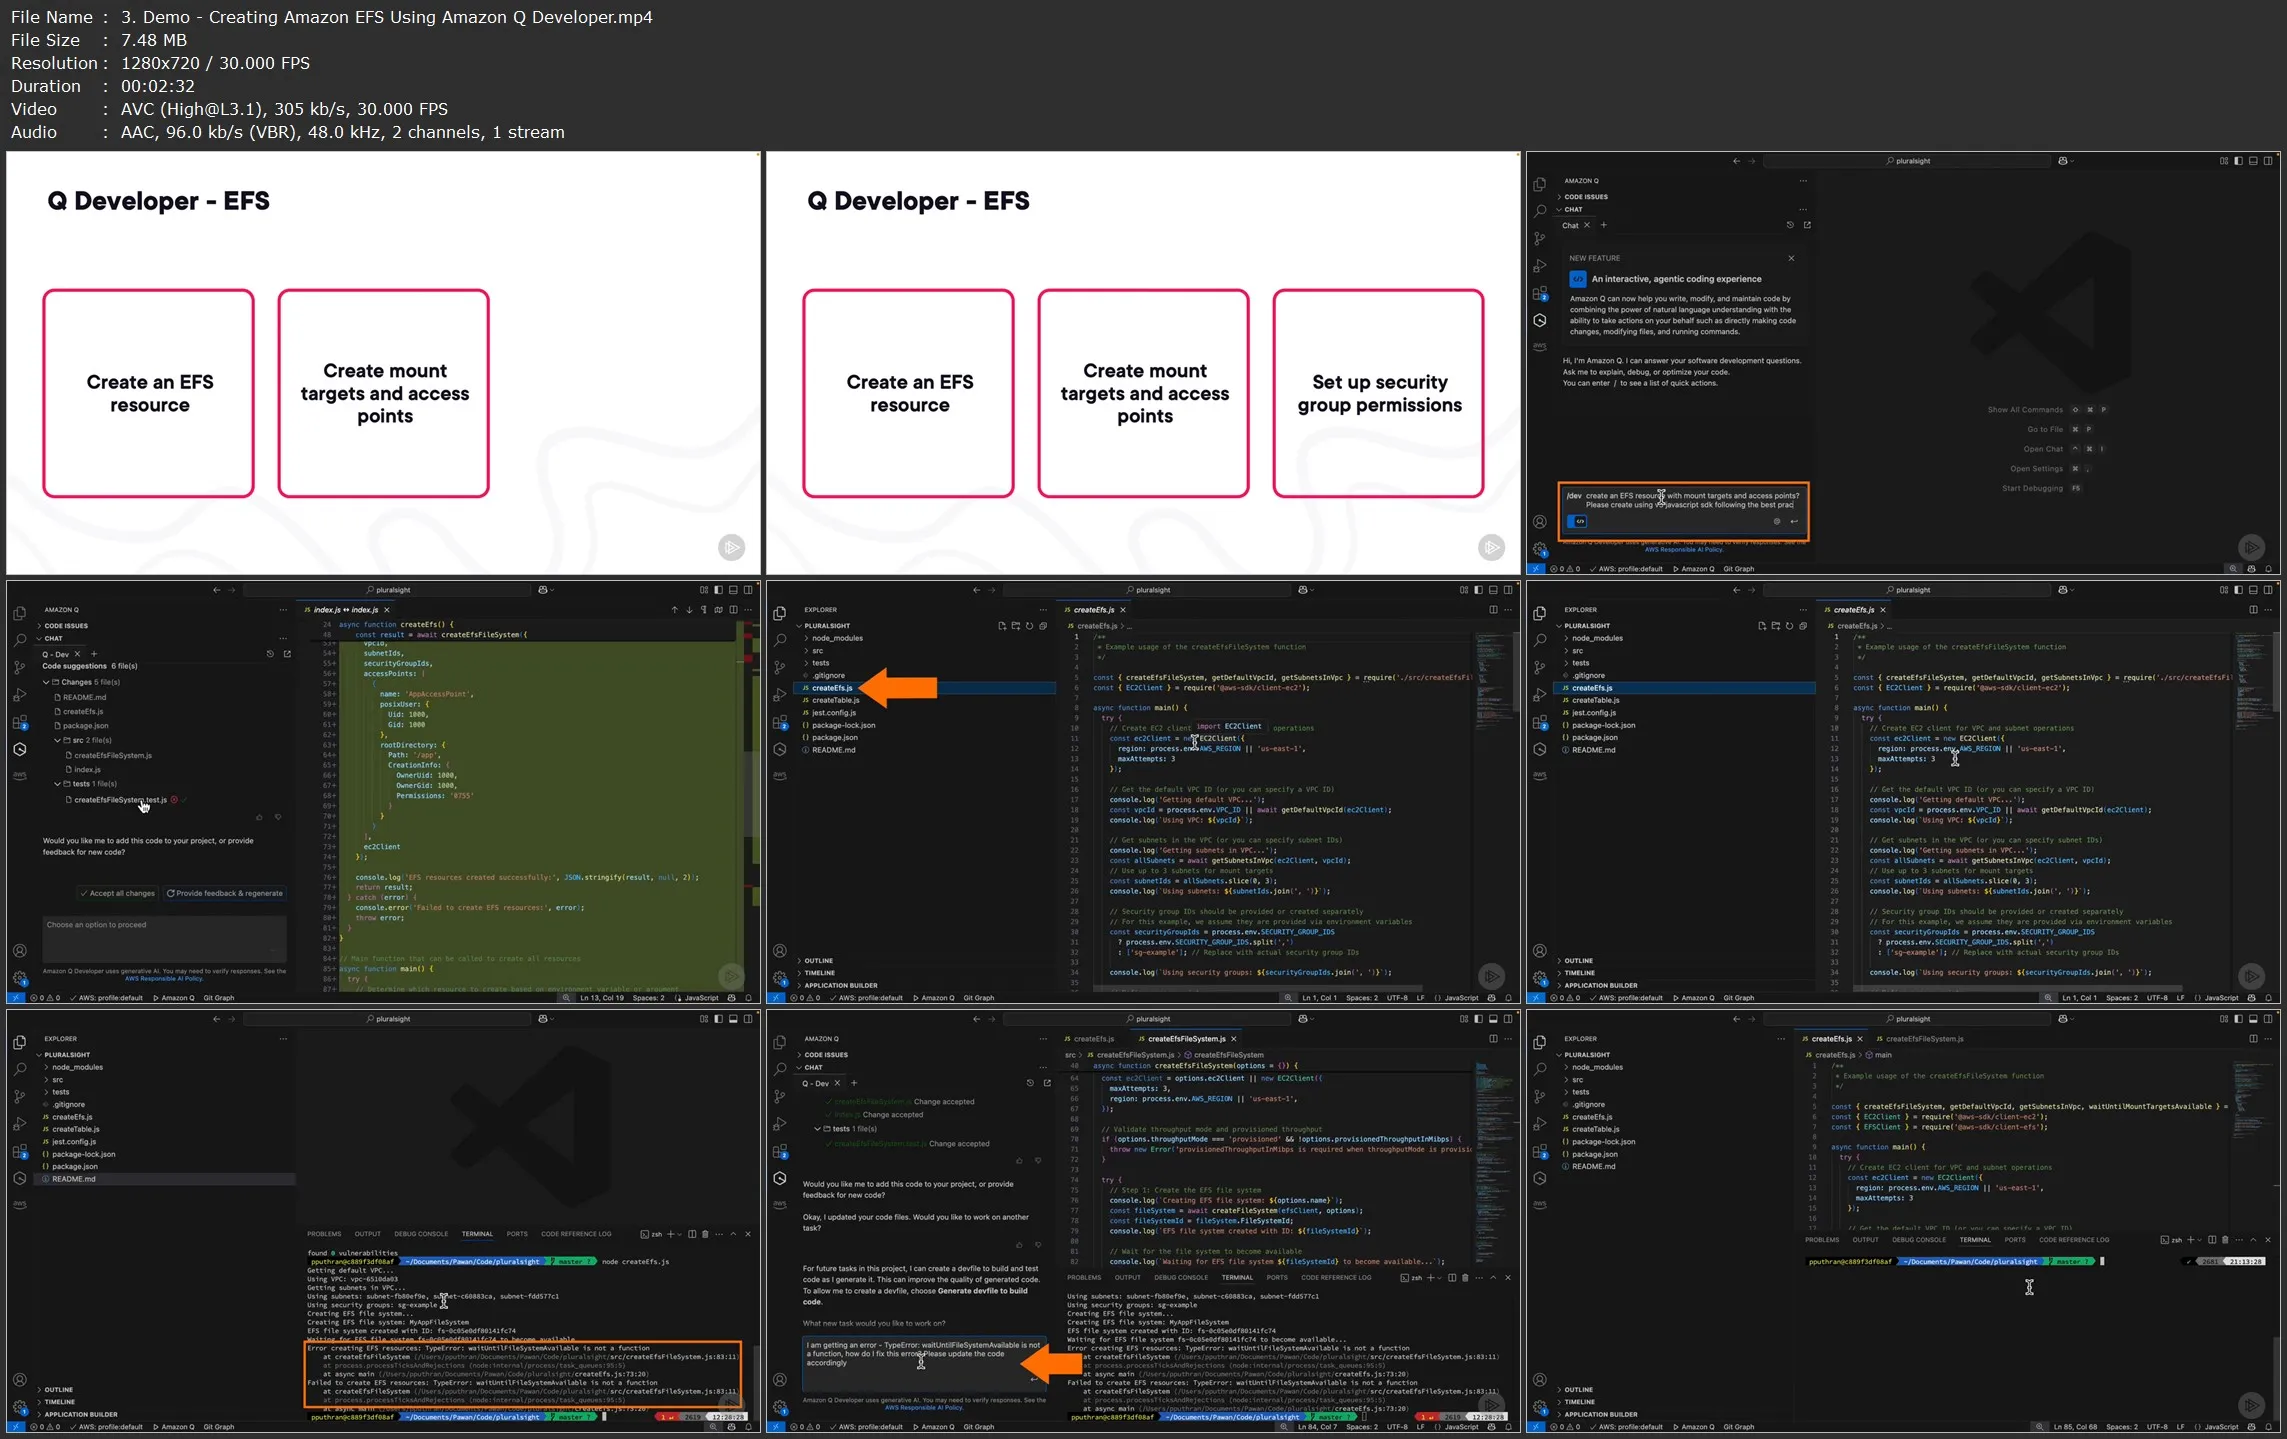2287x1439 pixels.
Task: Toggle primary side bar in index.js diff frame
Action: [x=718, y=590]
